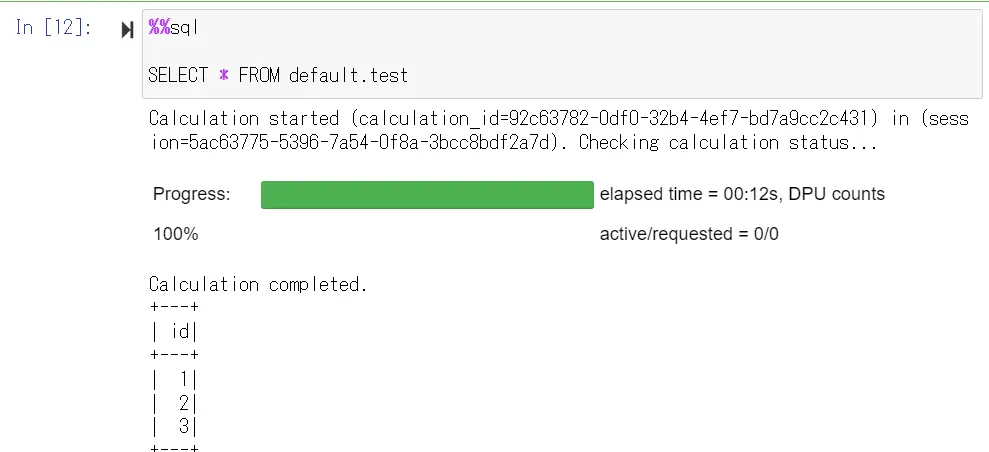Screen dimensions: 989x452
Task: Click the active/requested = 0/0 text
Action: [689, 234]
